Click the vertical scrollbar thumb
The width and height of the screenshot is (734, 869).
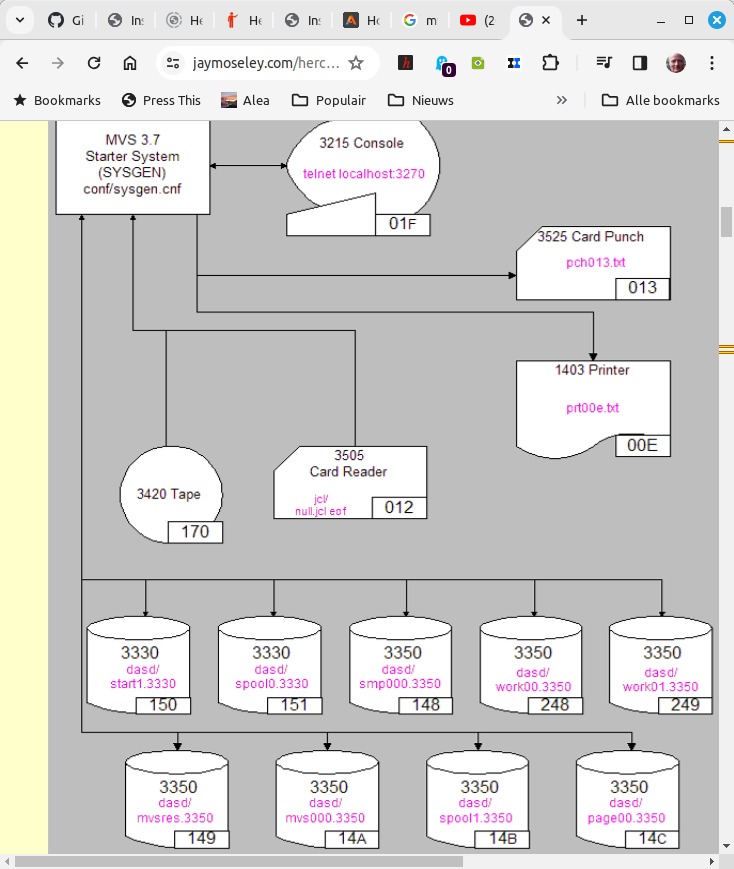(726, 222)
